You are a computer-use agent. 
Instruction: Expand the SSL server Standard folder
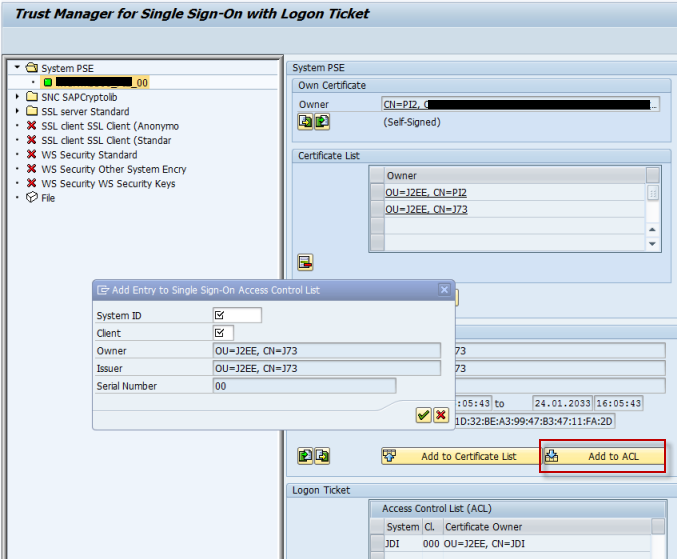[17, 111]
